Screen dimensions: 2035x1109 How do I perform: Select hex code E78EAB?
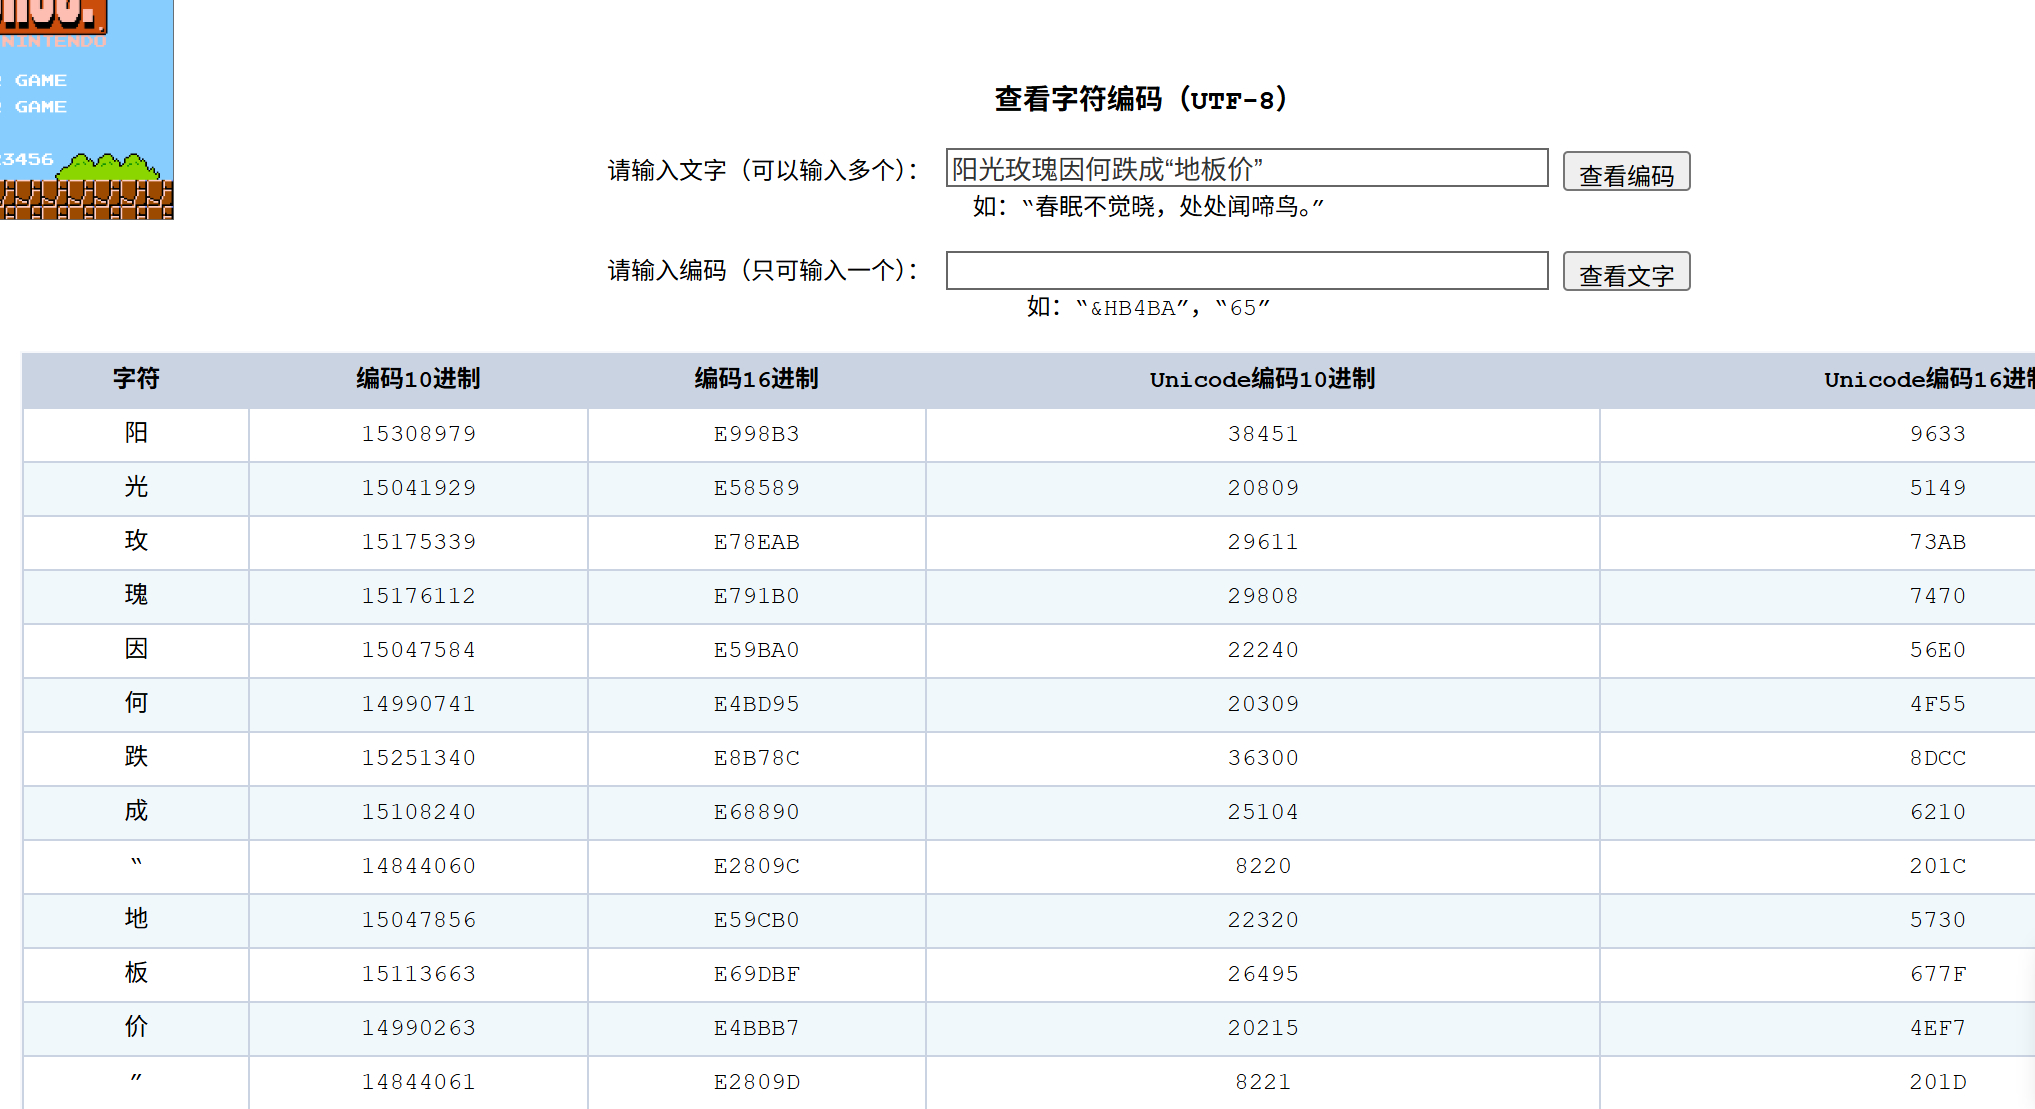tap(756, 542)
